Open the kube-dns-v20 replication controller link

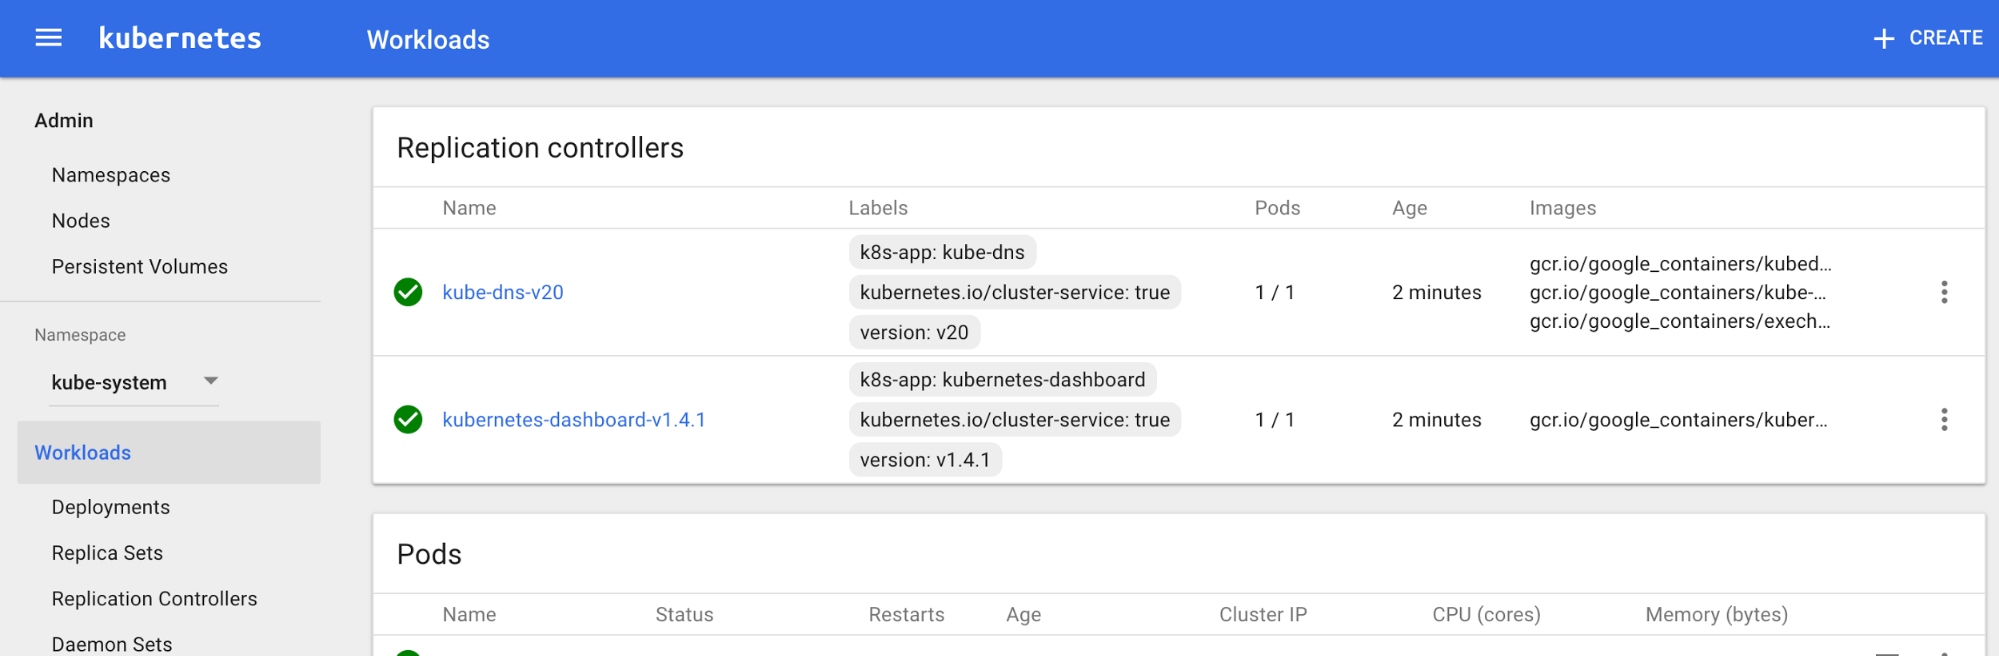click(503, 292)
